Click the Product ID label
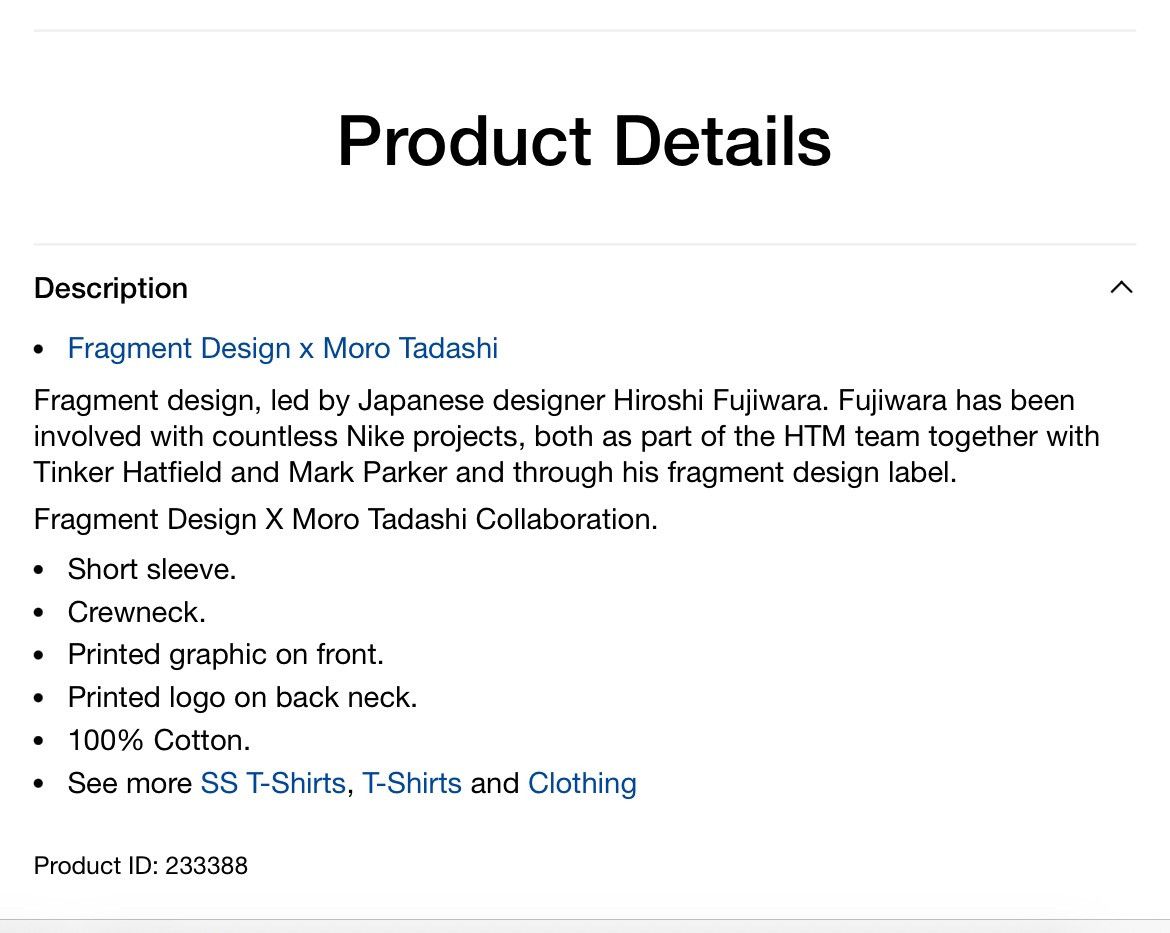The width and height of the screenshot is (1170, 933). [x=96, y=866]
